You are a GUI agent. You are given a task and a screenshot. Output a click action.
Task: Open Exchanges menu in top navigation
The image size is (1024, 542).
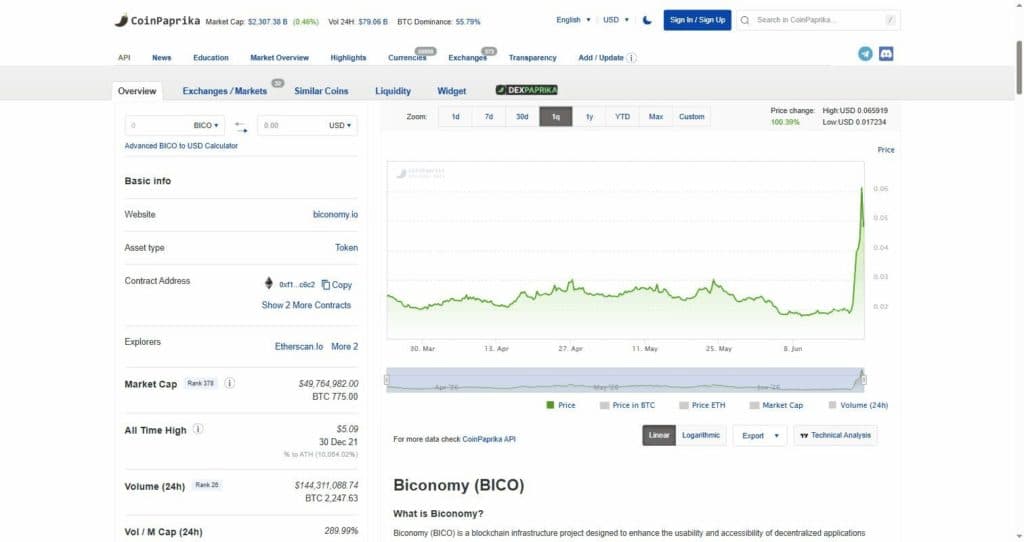coord(467,58)
